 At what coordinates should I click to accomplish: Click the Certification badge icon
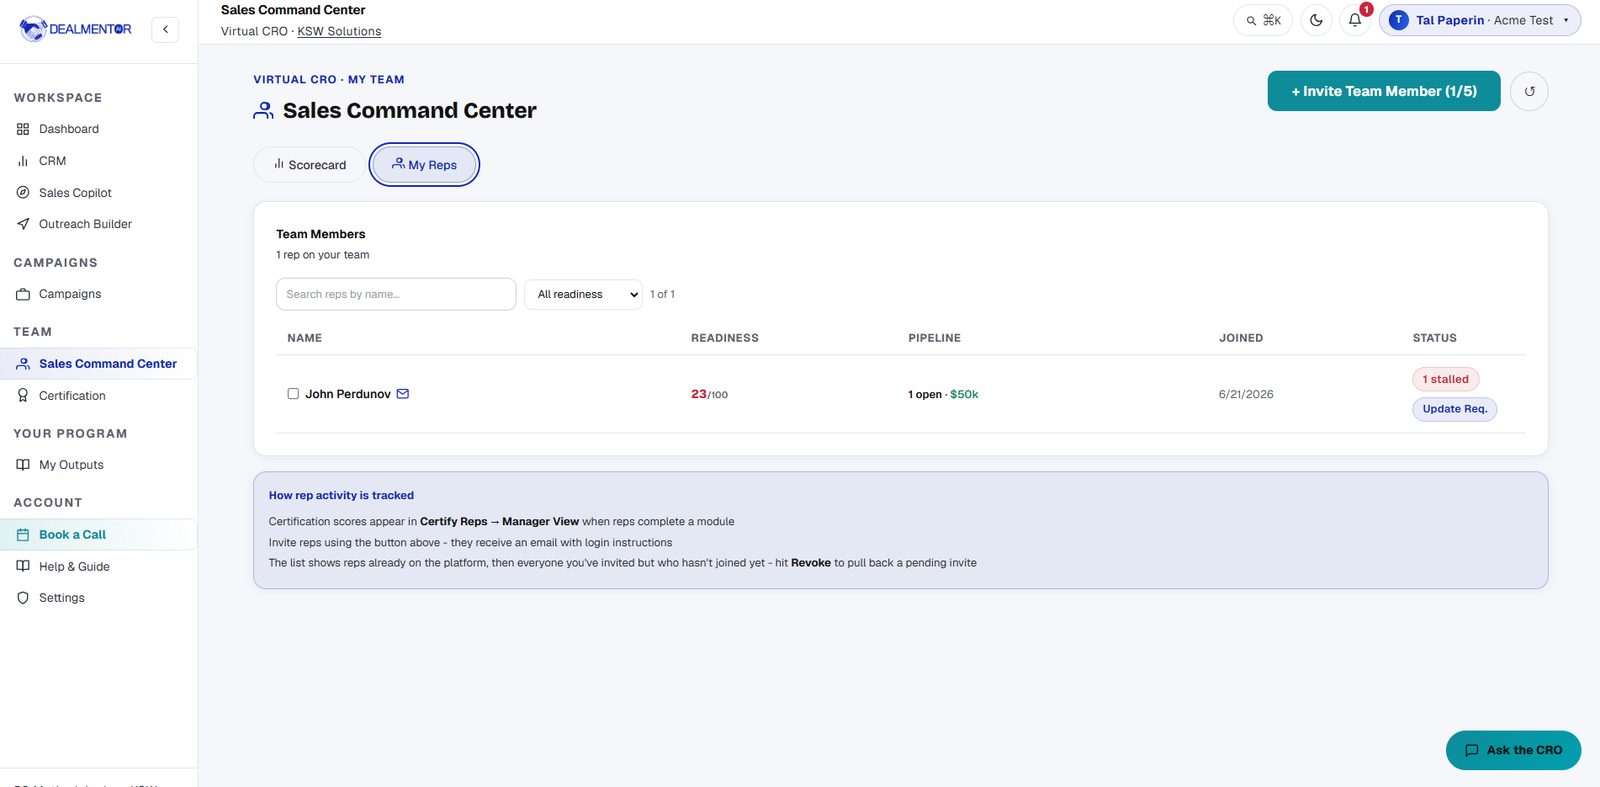[x=23, y=396]
